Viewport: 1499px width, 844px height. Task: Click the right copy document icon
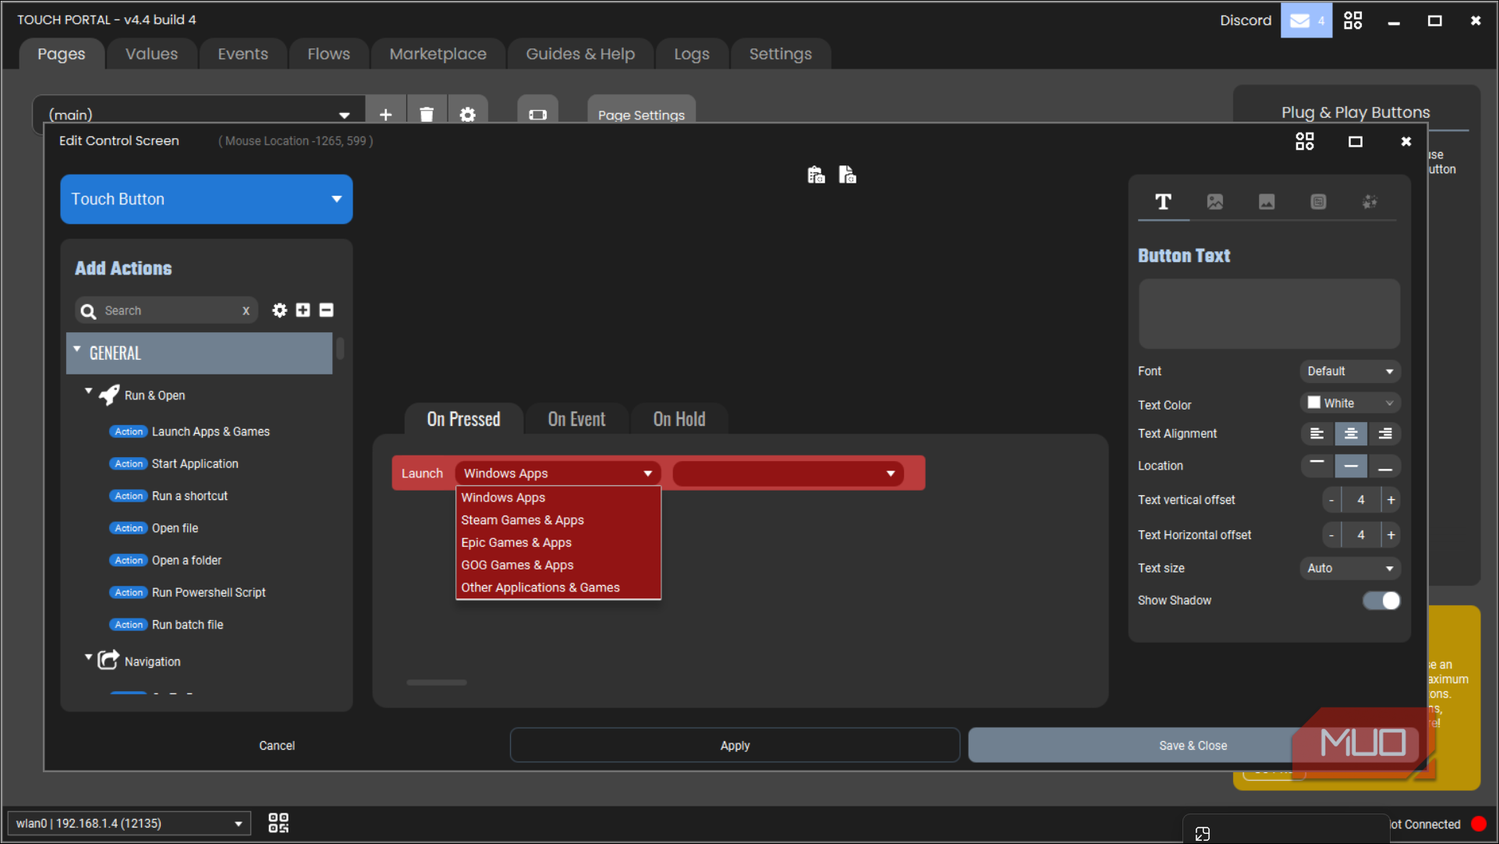click(x=847, y=175)
